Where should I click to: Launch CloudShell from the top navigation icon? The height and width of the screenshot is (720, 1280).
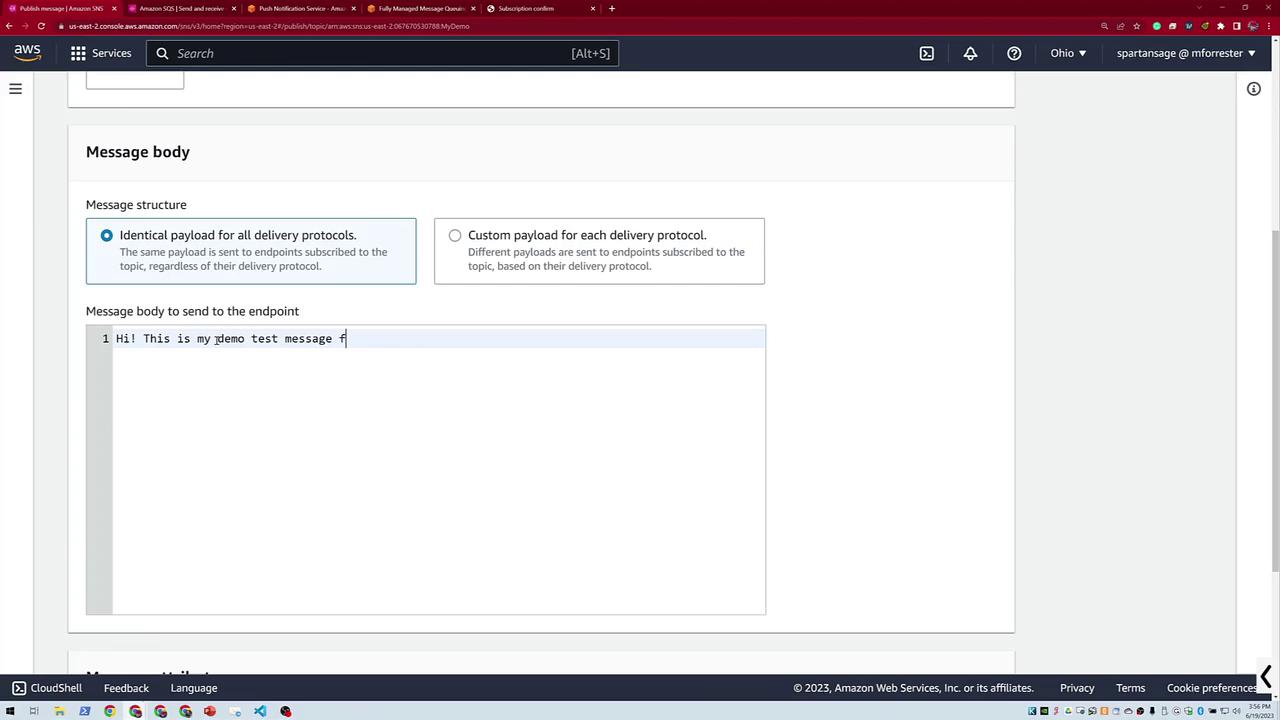[x=927, y=53]
